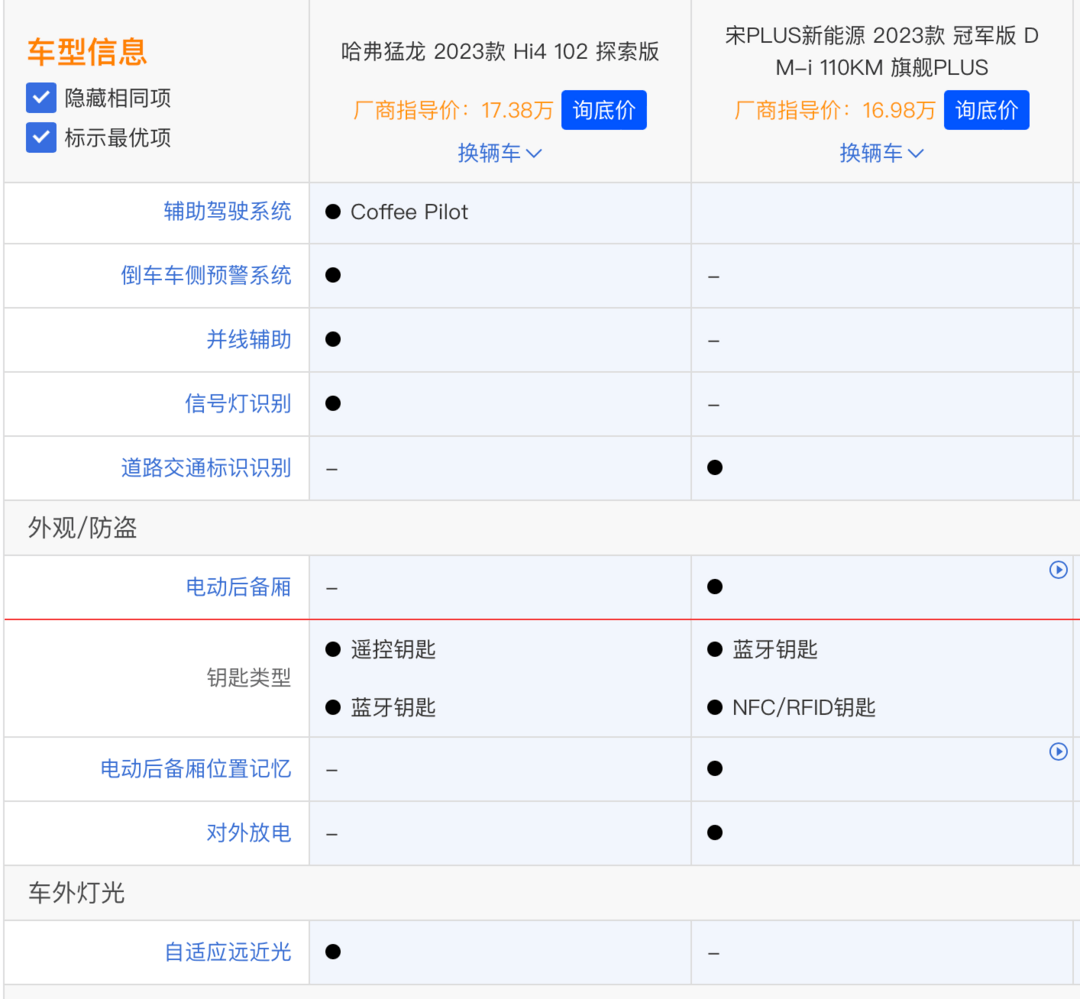Open the 信号灯识别 link
This screenshot has width=1080, height=999.
tap(238, 404)
